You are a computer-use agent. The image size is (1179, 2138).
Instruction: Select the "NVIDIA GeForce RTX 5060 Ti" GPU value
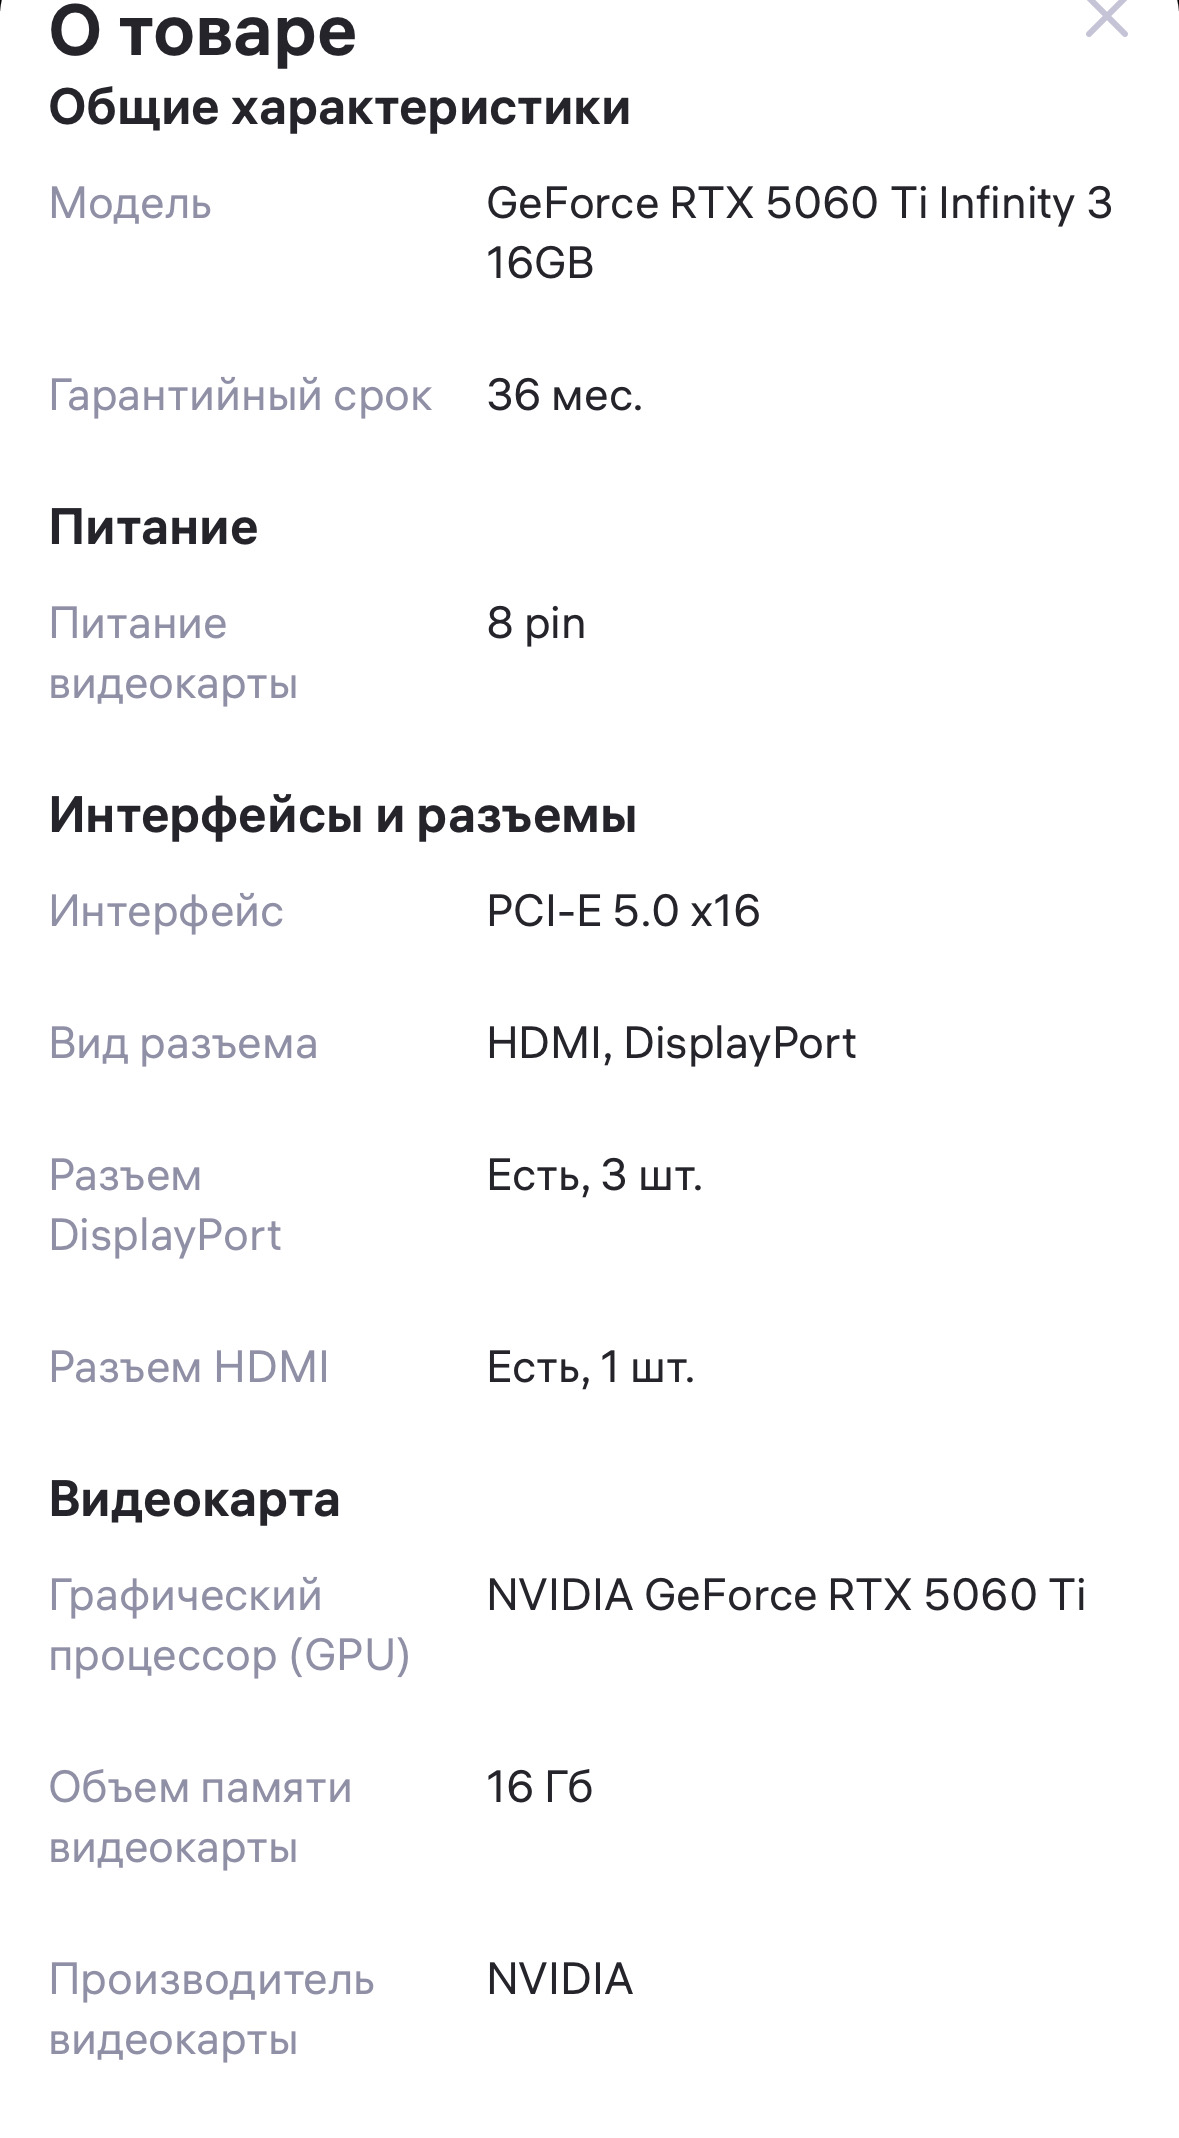click(785, 1596)
